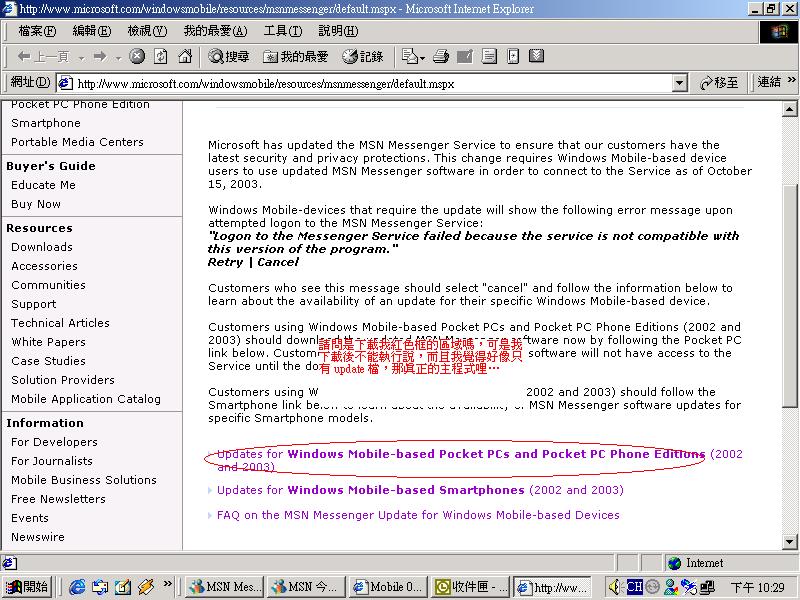The width and height of the screenshot is (800, 600).
Task: Open the Accessories sidebar link
Action: [x=44, y=266]
